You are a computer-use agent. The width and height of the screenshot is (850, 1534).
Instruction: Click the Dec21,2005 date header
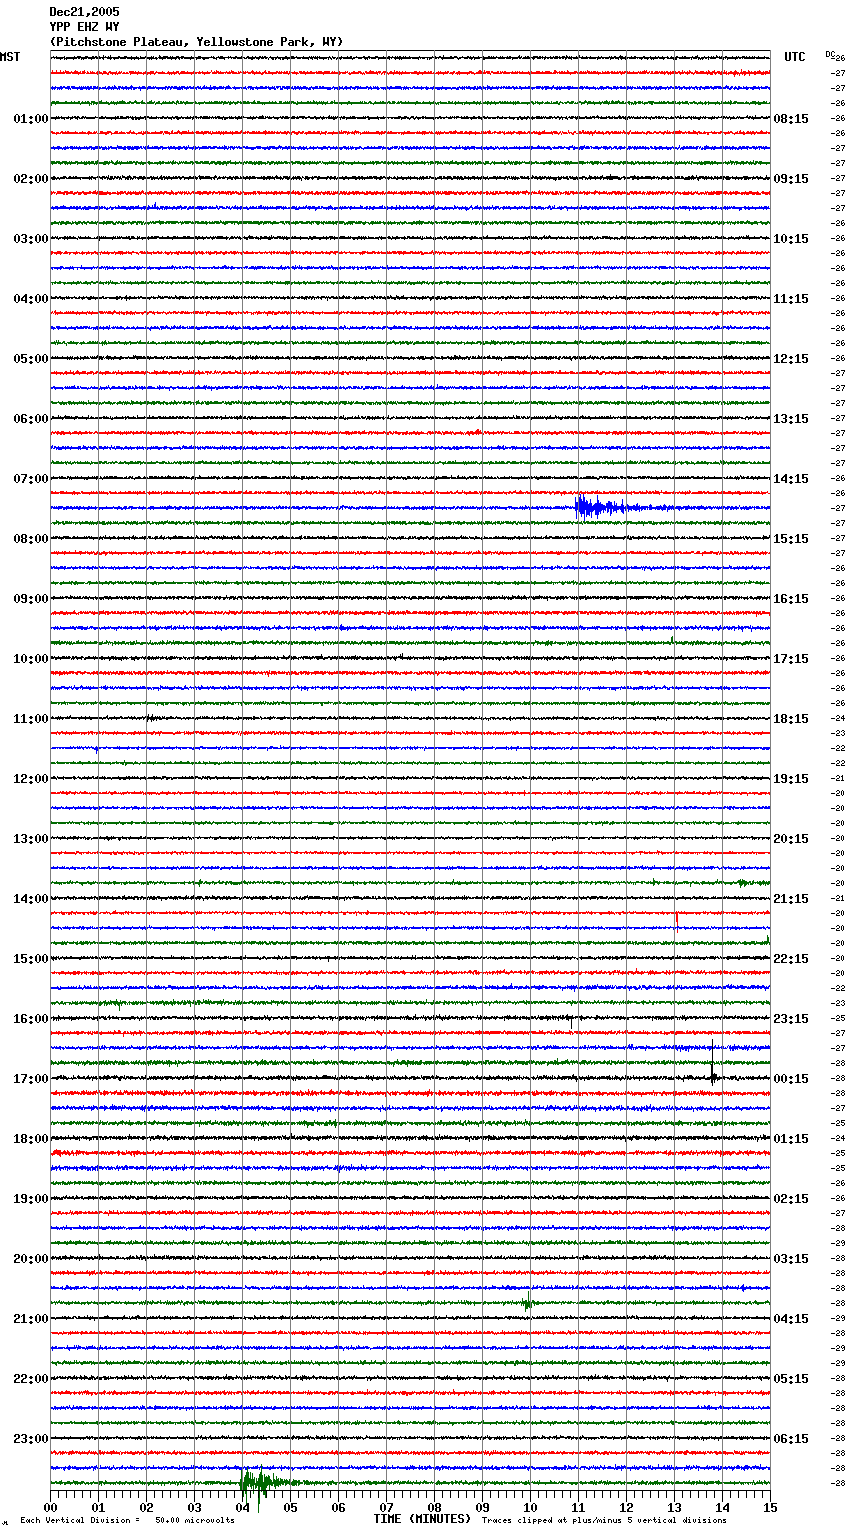click(84, 12)
